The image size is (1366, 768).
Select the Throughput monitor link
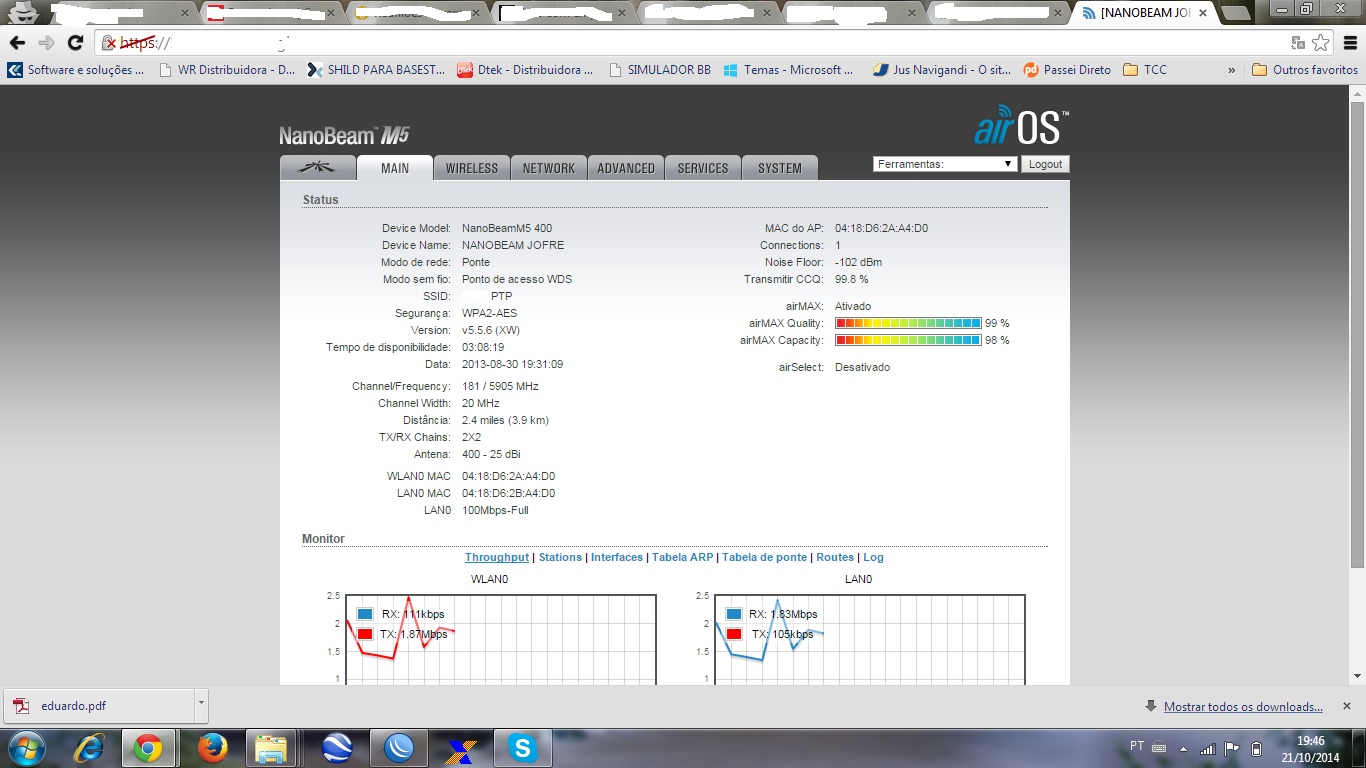pos(497,557)
